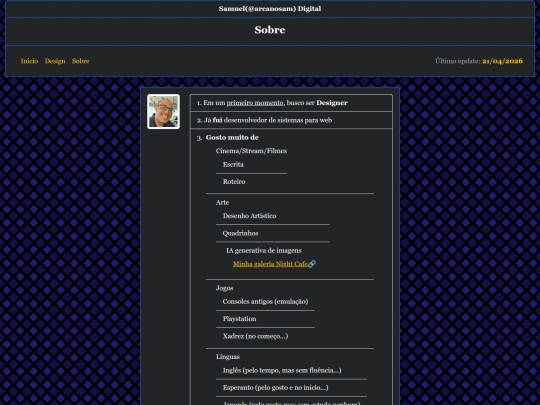540x405 pixels.
Task: Click the 'Desenho Artístico' item
Action: point(249,216)
